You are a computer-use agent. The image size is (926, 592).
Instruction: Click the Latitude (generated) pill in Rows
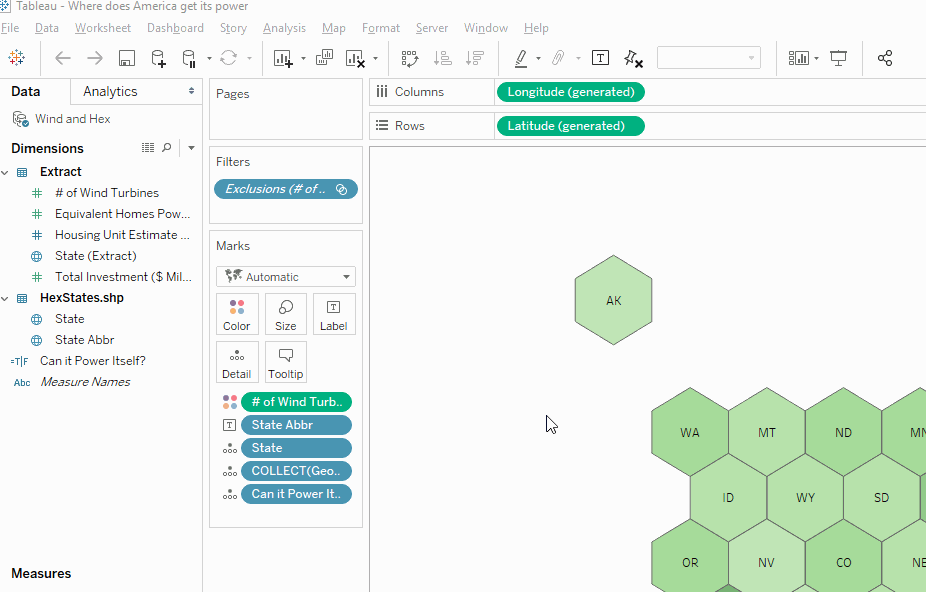coord(570,126)
